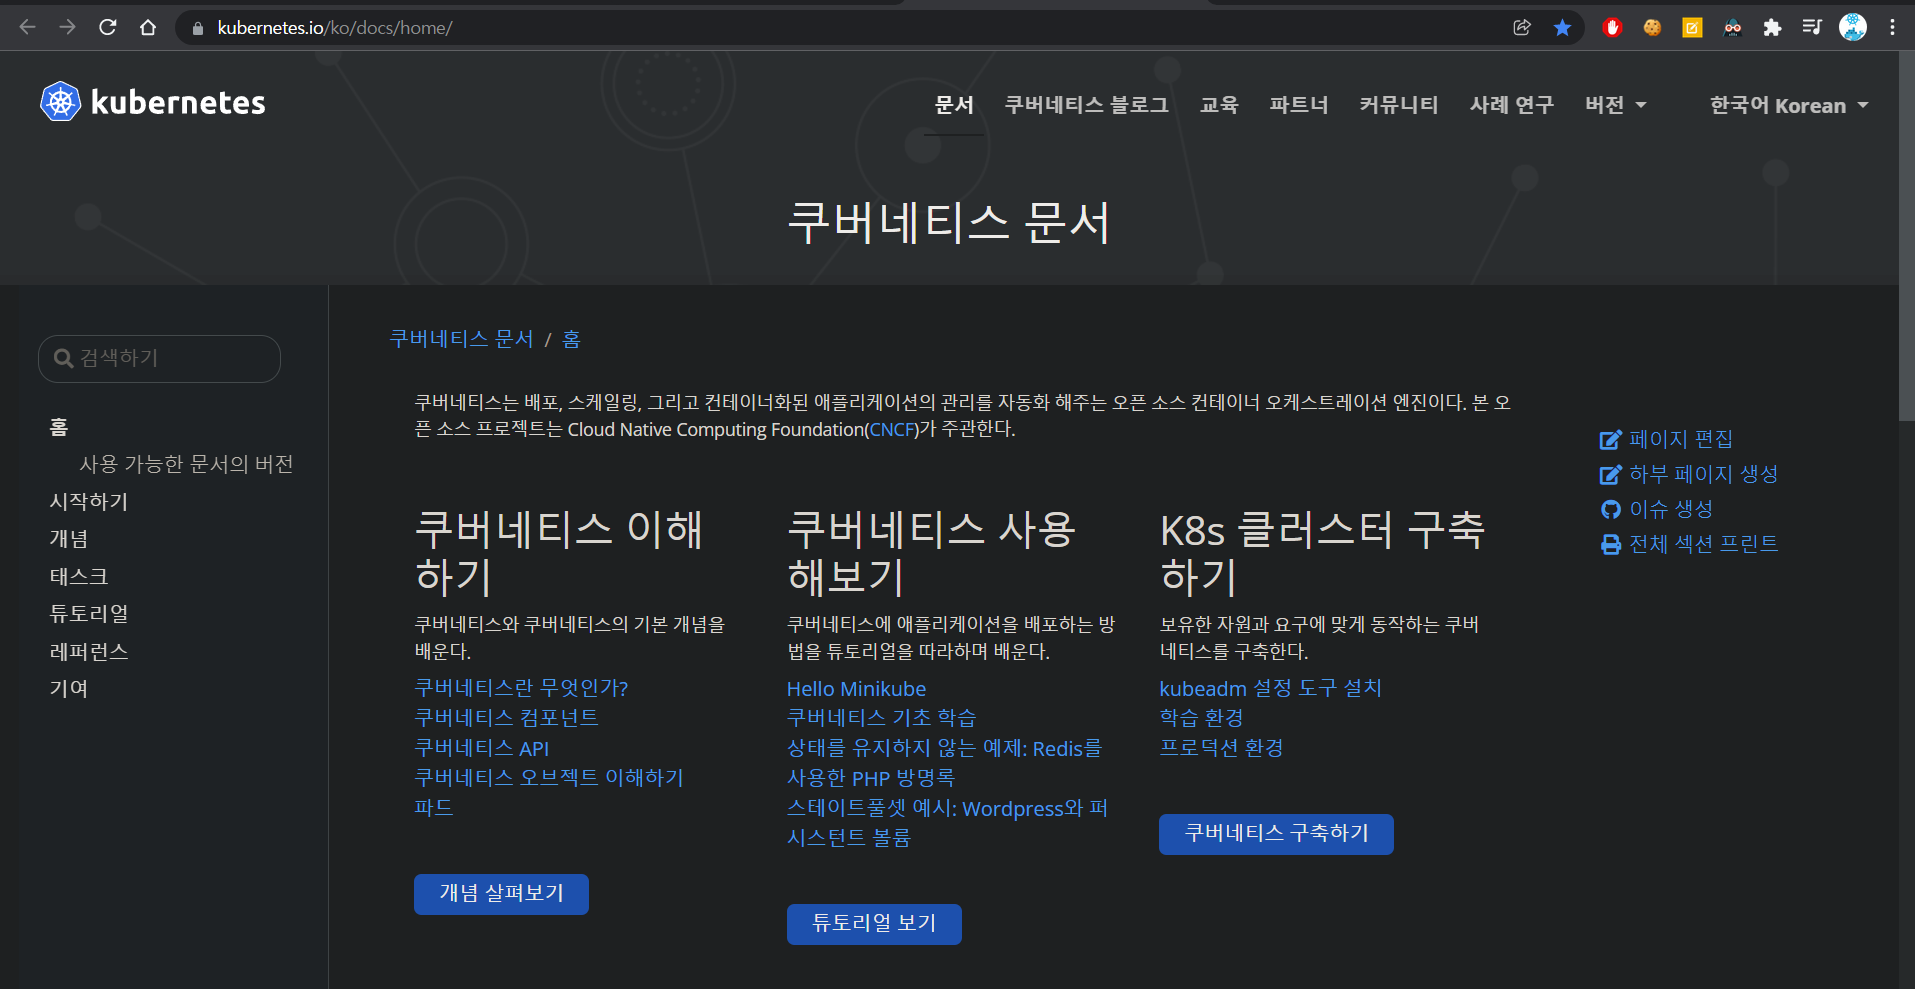
Task: Open the 프로덕션 환경 link
Action: click(x=1221, y=748)
